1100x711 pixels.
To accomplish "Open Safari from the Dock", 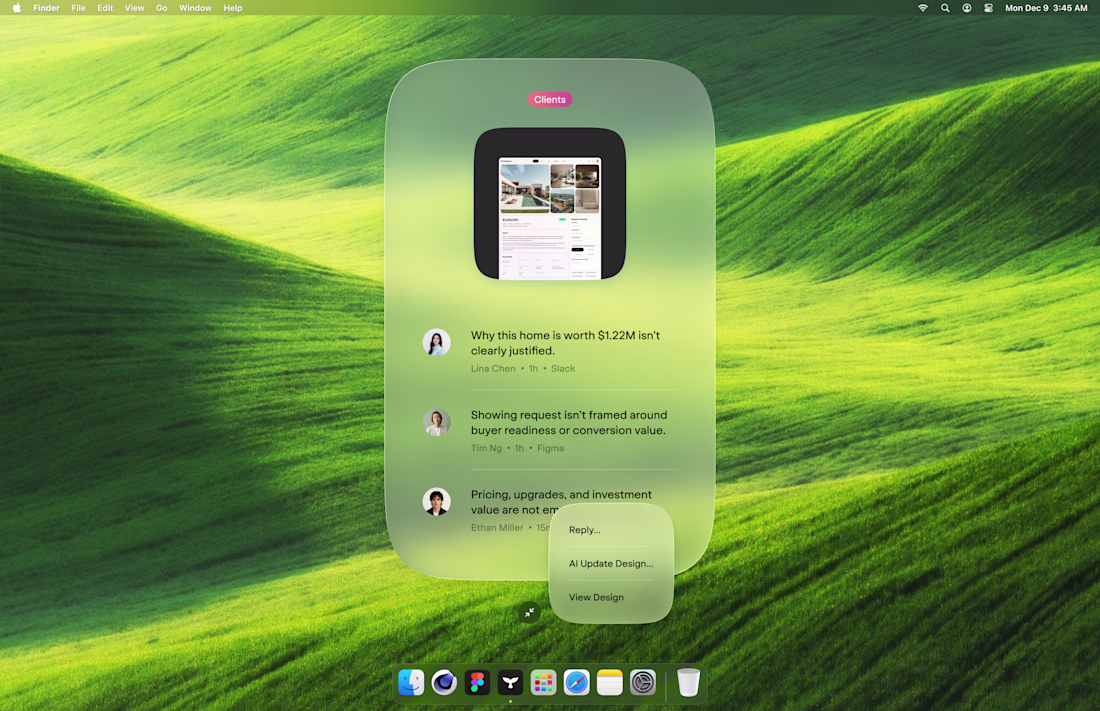I will point(577,682).
